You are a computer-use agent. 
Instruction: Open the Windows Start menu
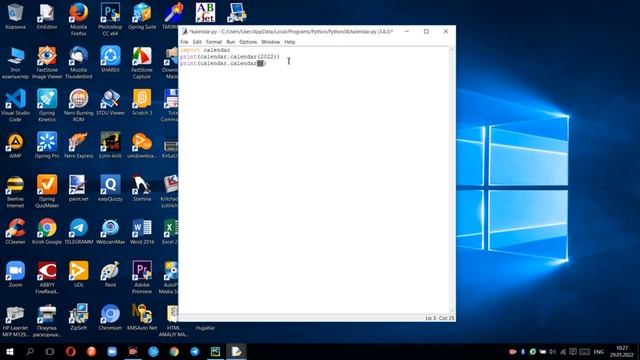coord(9,351)
